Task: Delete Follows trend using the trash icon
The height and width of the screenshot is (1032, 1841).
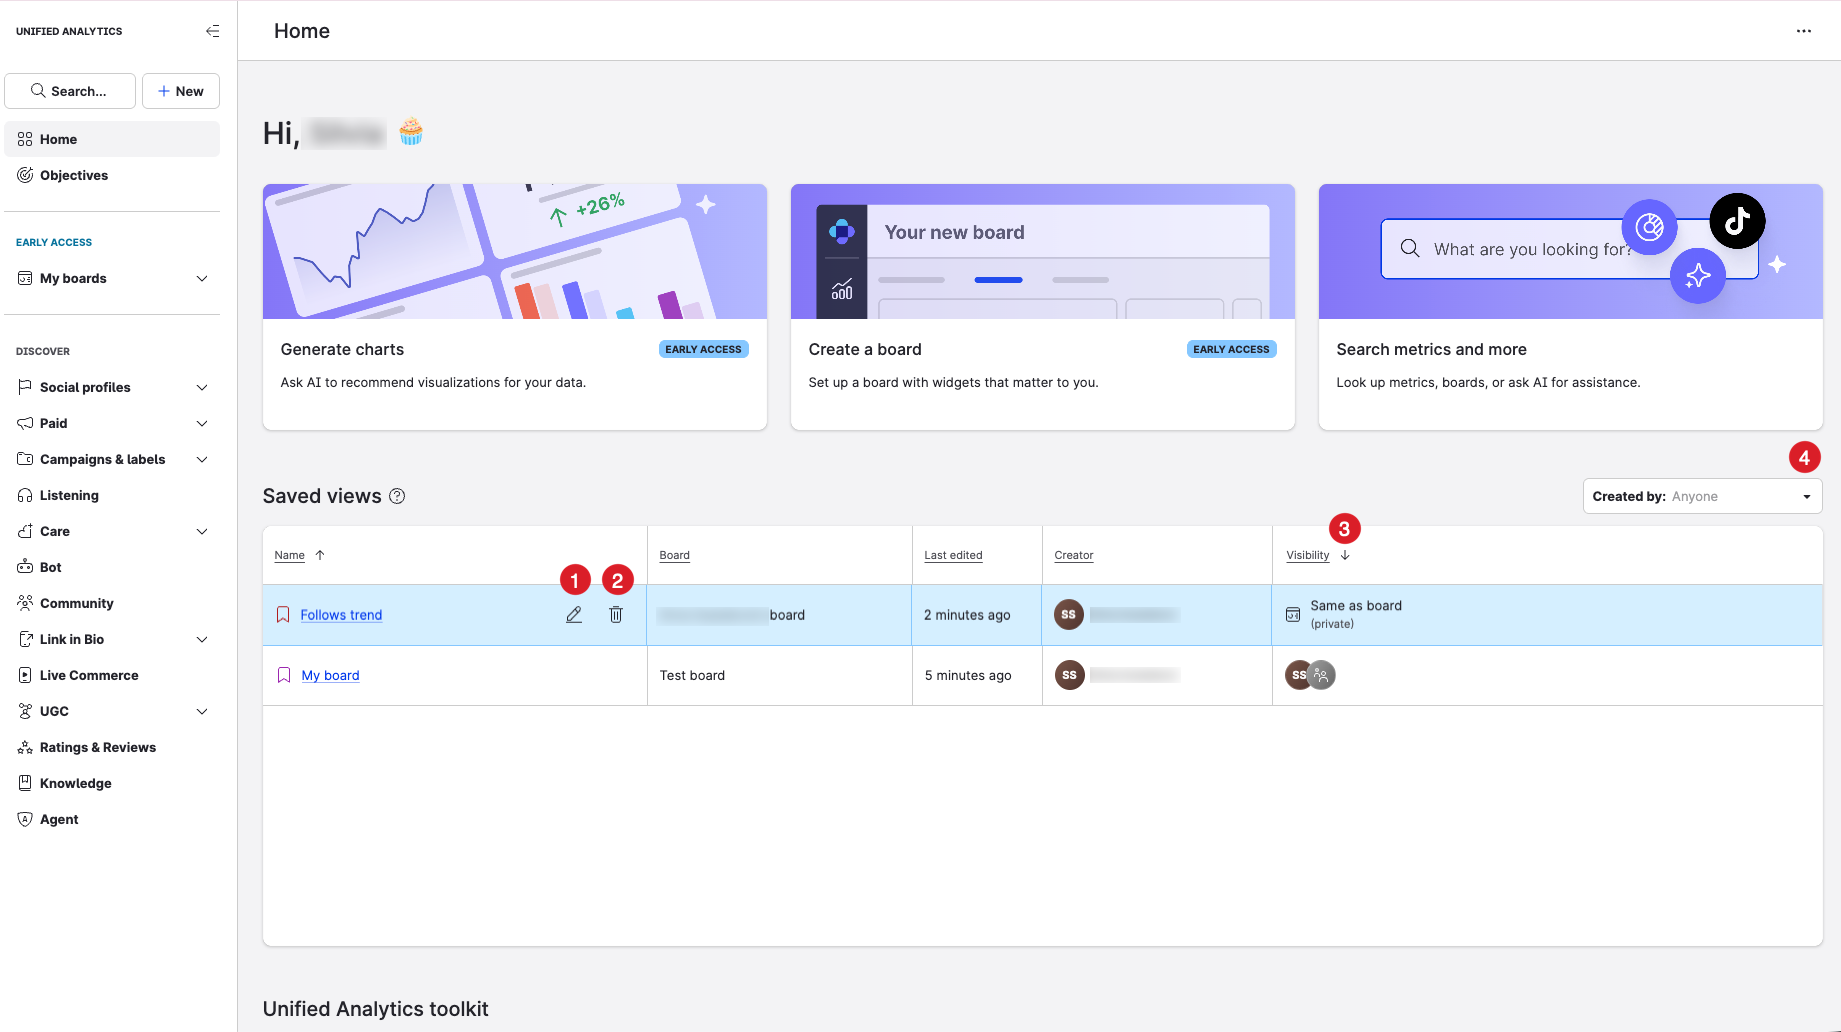Action: pos(616,615)
